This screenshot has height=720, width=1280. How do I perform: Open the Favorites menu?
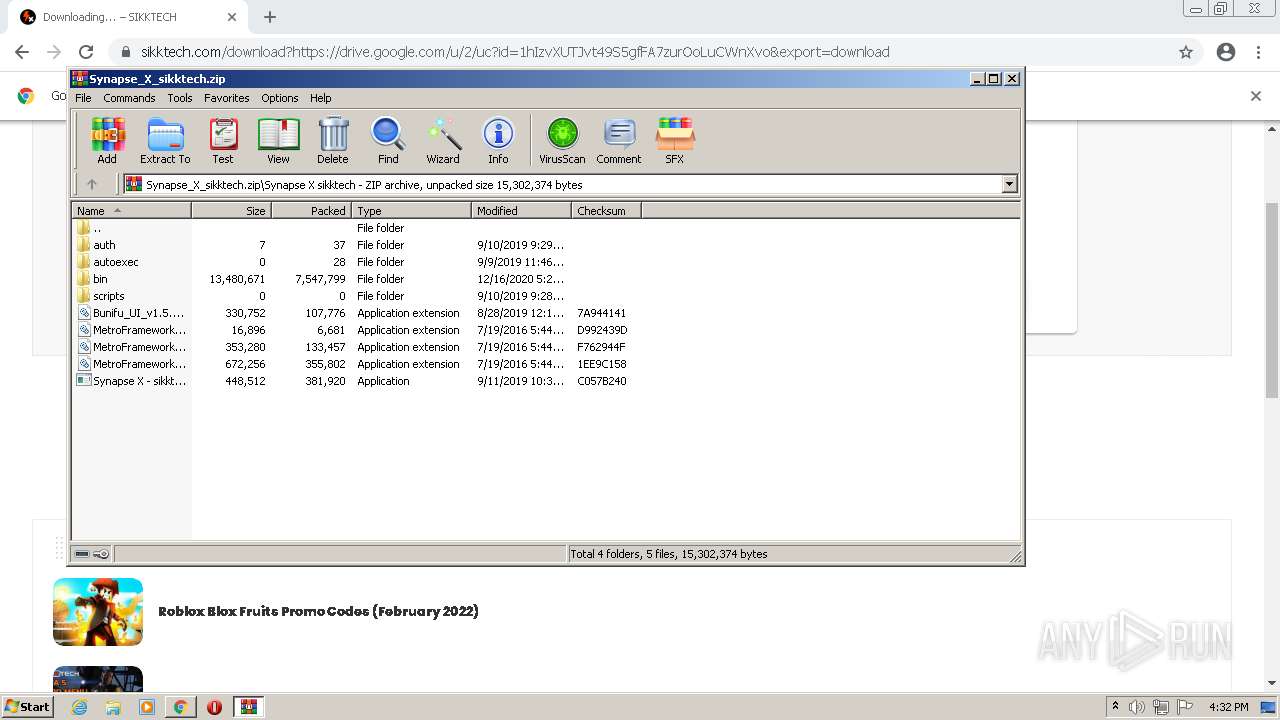coord(227,98)
